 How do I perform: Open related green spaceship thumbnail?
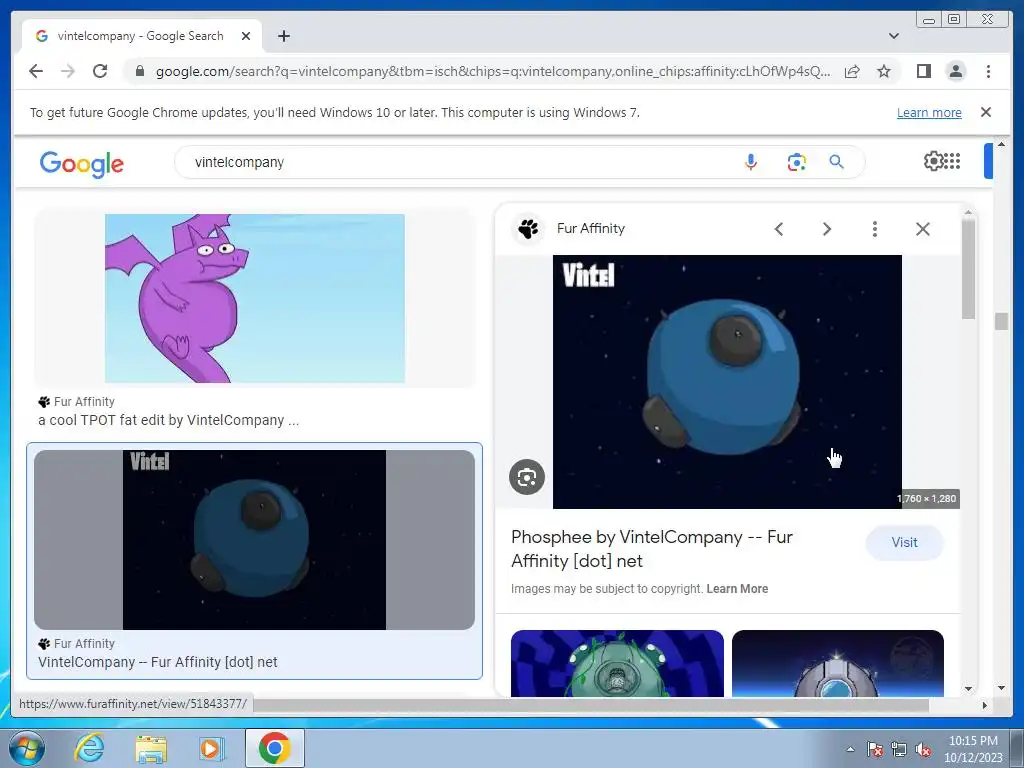click(x=617, y=664)
